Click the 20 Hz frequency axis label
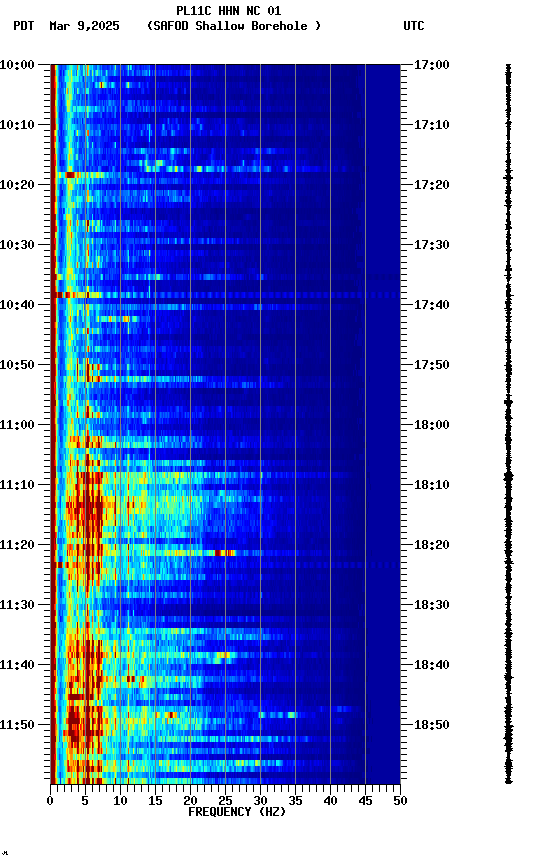552x864 pixels. pyautogui.click(x=190, y=801)
